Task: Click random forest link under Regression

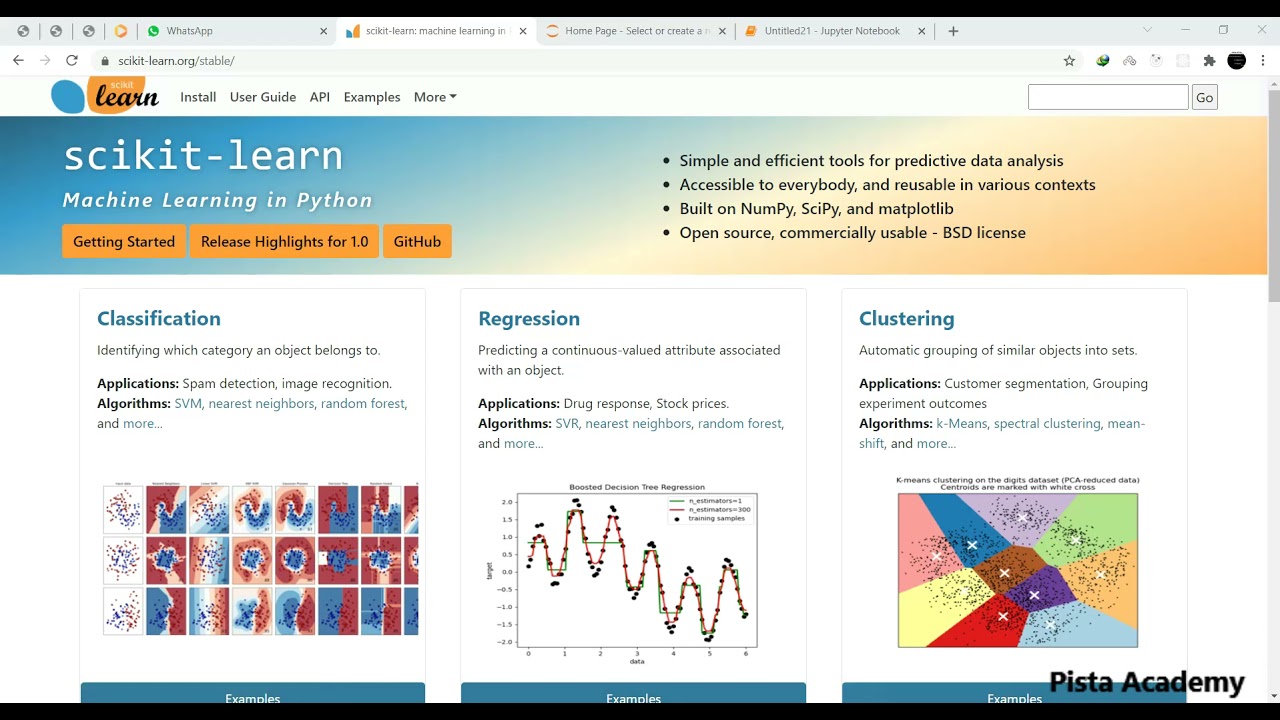Action: pyautogui.click(x=740, y=423)
